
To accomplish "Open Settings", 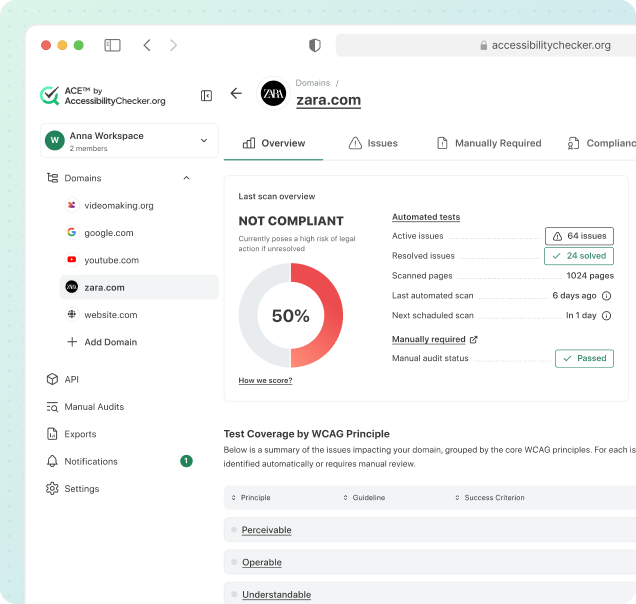I will click(x=73, y=488).
